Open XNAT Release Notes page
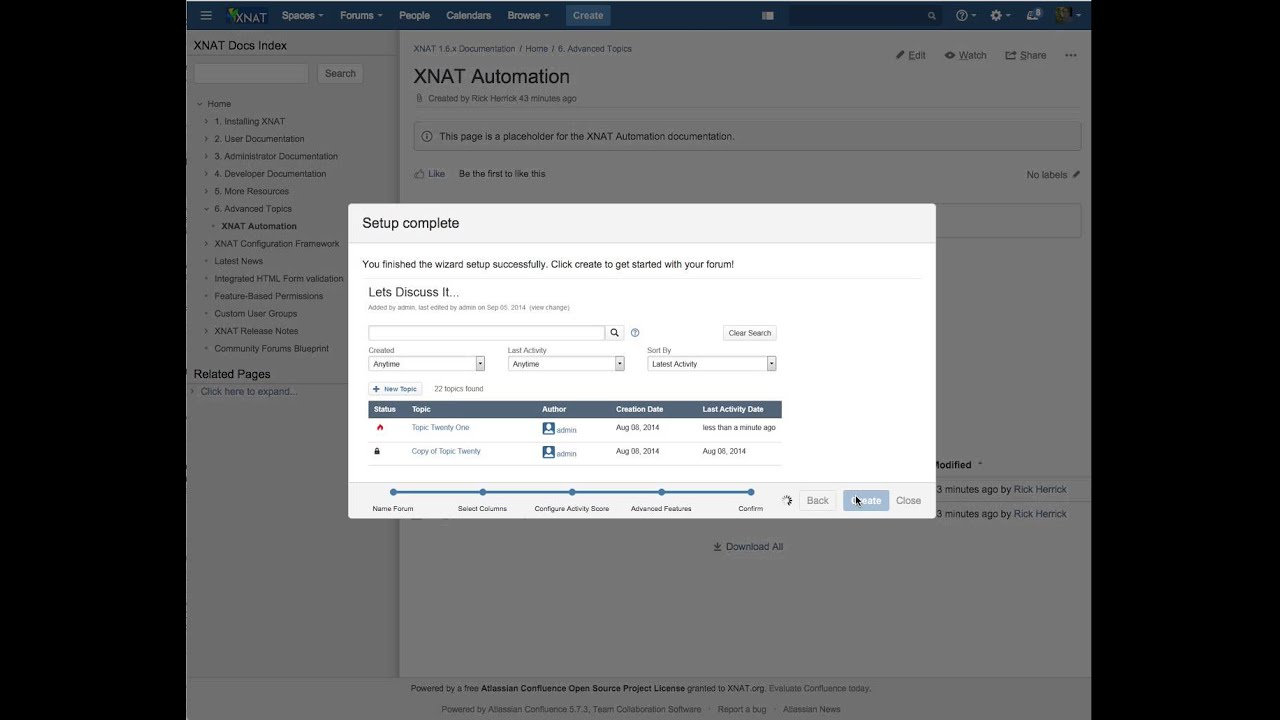The height and width of the screenshot is (720, 1280). click(x=256, y=331)
